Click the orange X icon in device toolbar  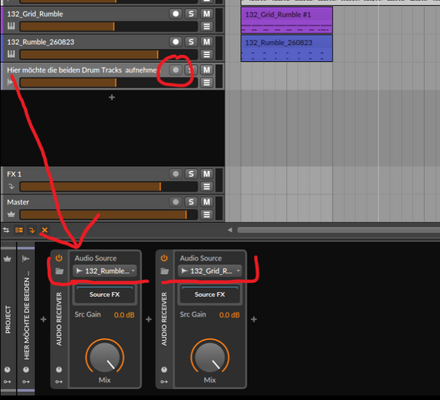(44, 230)
